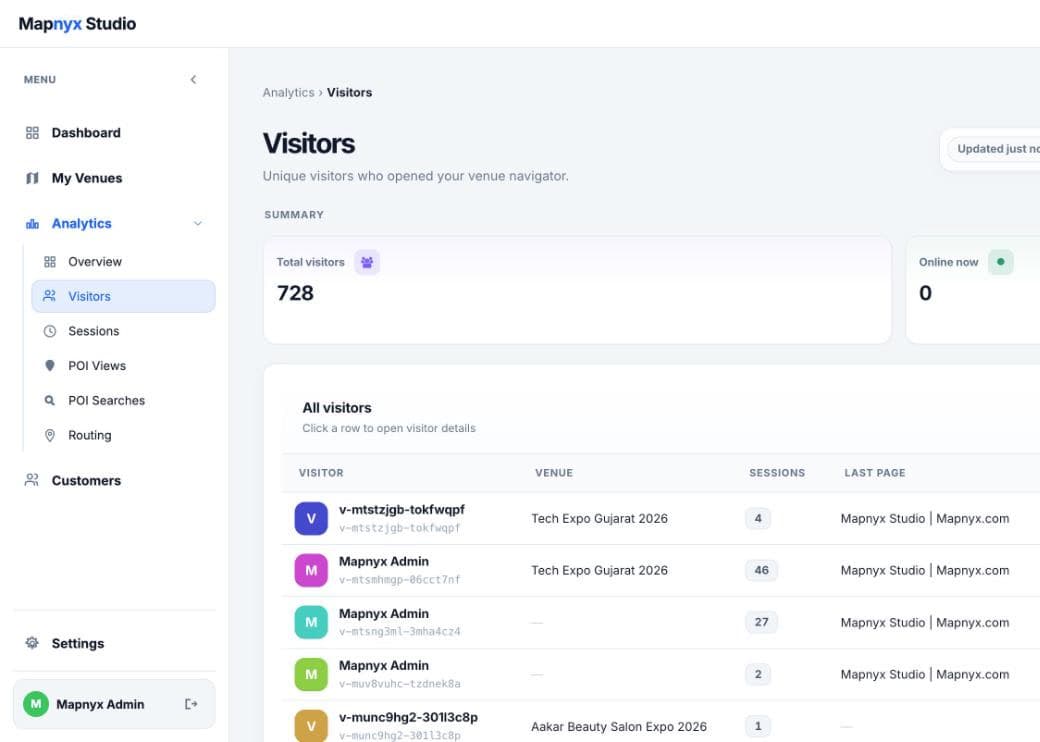Open Mapnyx Admin visitor v-mtsng3ml-3mha4cz4
The height and width of the screenshot is (742, 1040).
point(661,623)
